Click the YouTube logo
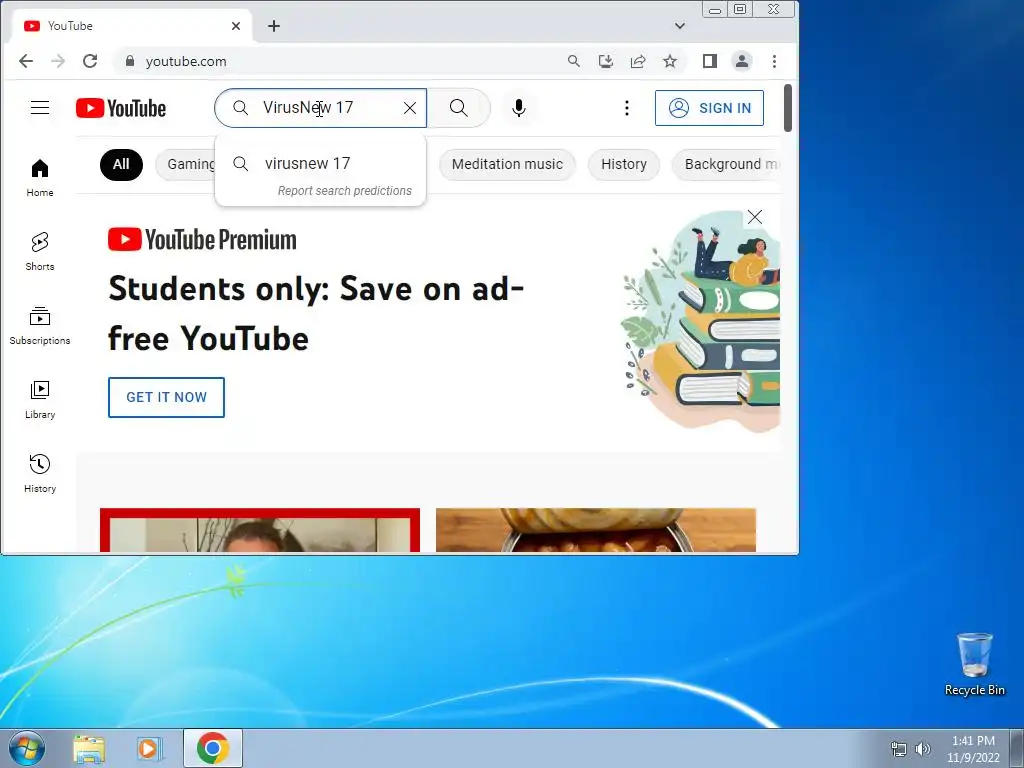Viewport: 1024px width, 768px height. [121, 108]
